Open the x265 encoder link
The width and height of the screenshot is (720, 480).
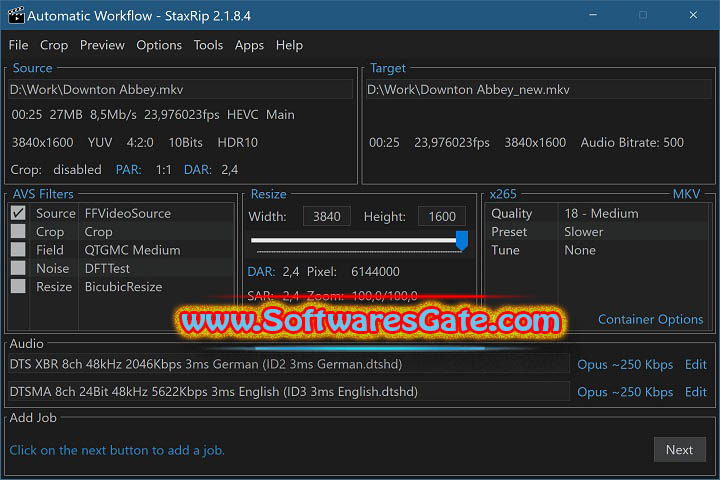[x=503, y=194]
